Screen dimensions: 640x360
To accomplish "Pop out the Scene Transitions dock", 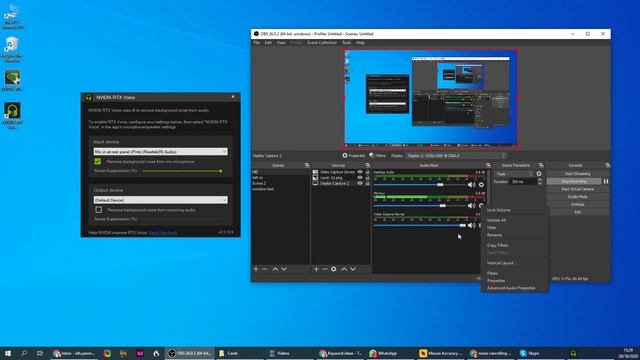I will (x=541, y=165).
